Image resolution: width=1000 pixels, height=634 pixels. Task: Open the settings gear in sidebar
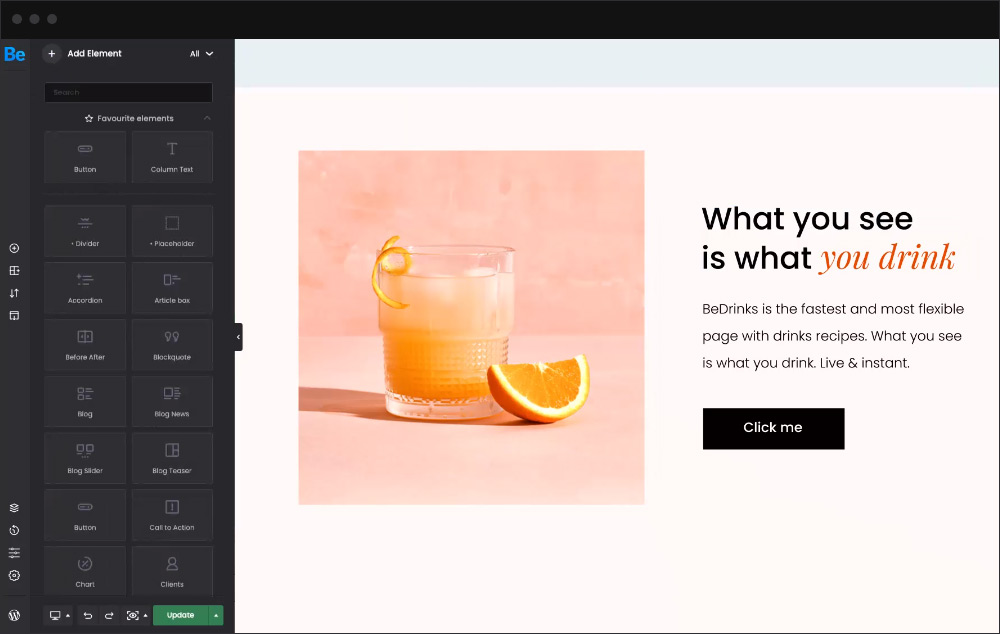point(14,575)
